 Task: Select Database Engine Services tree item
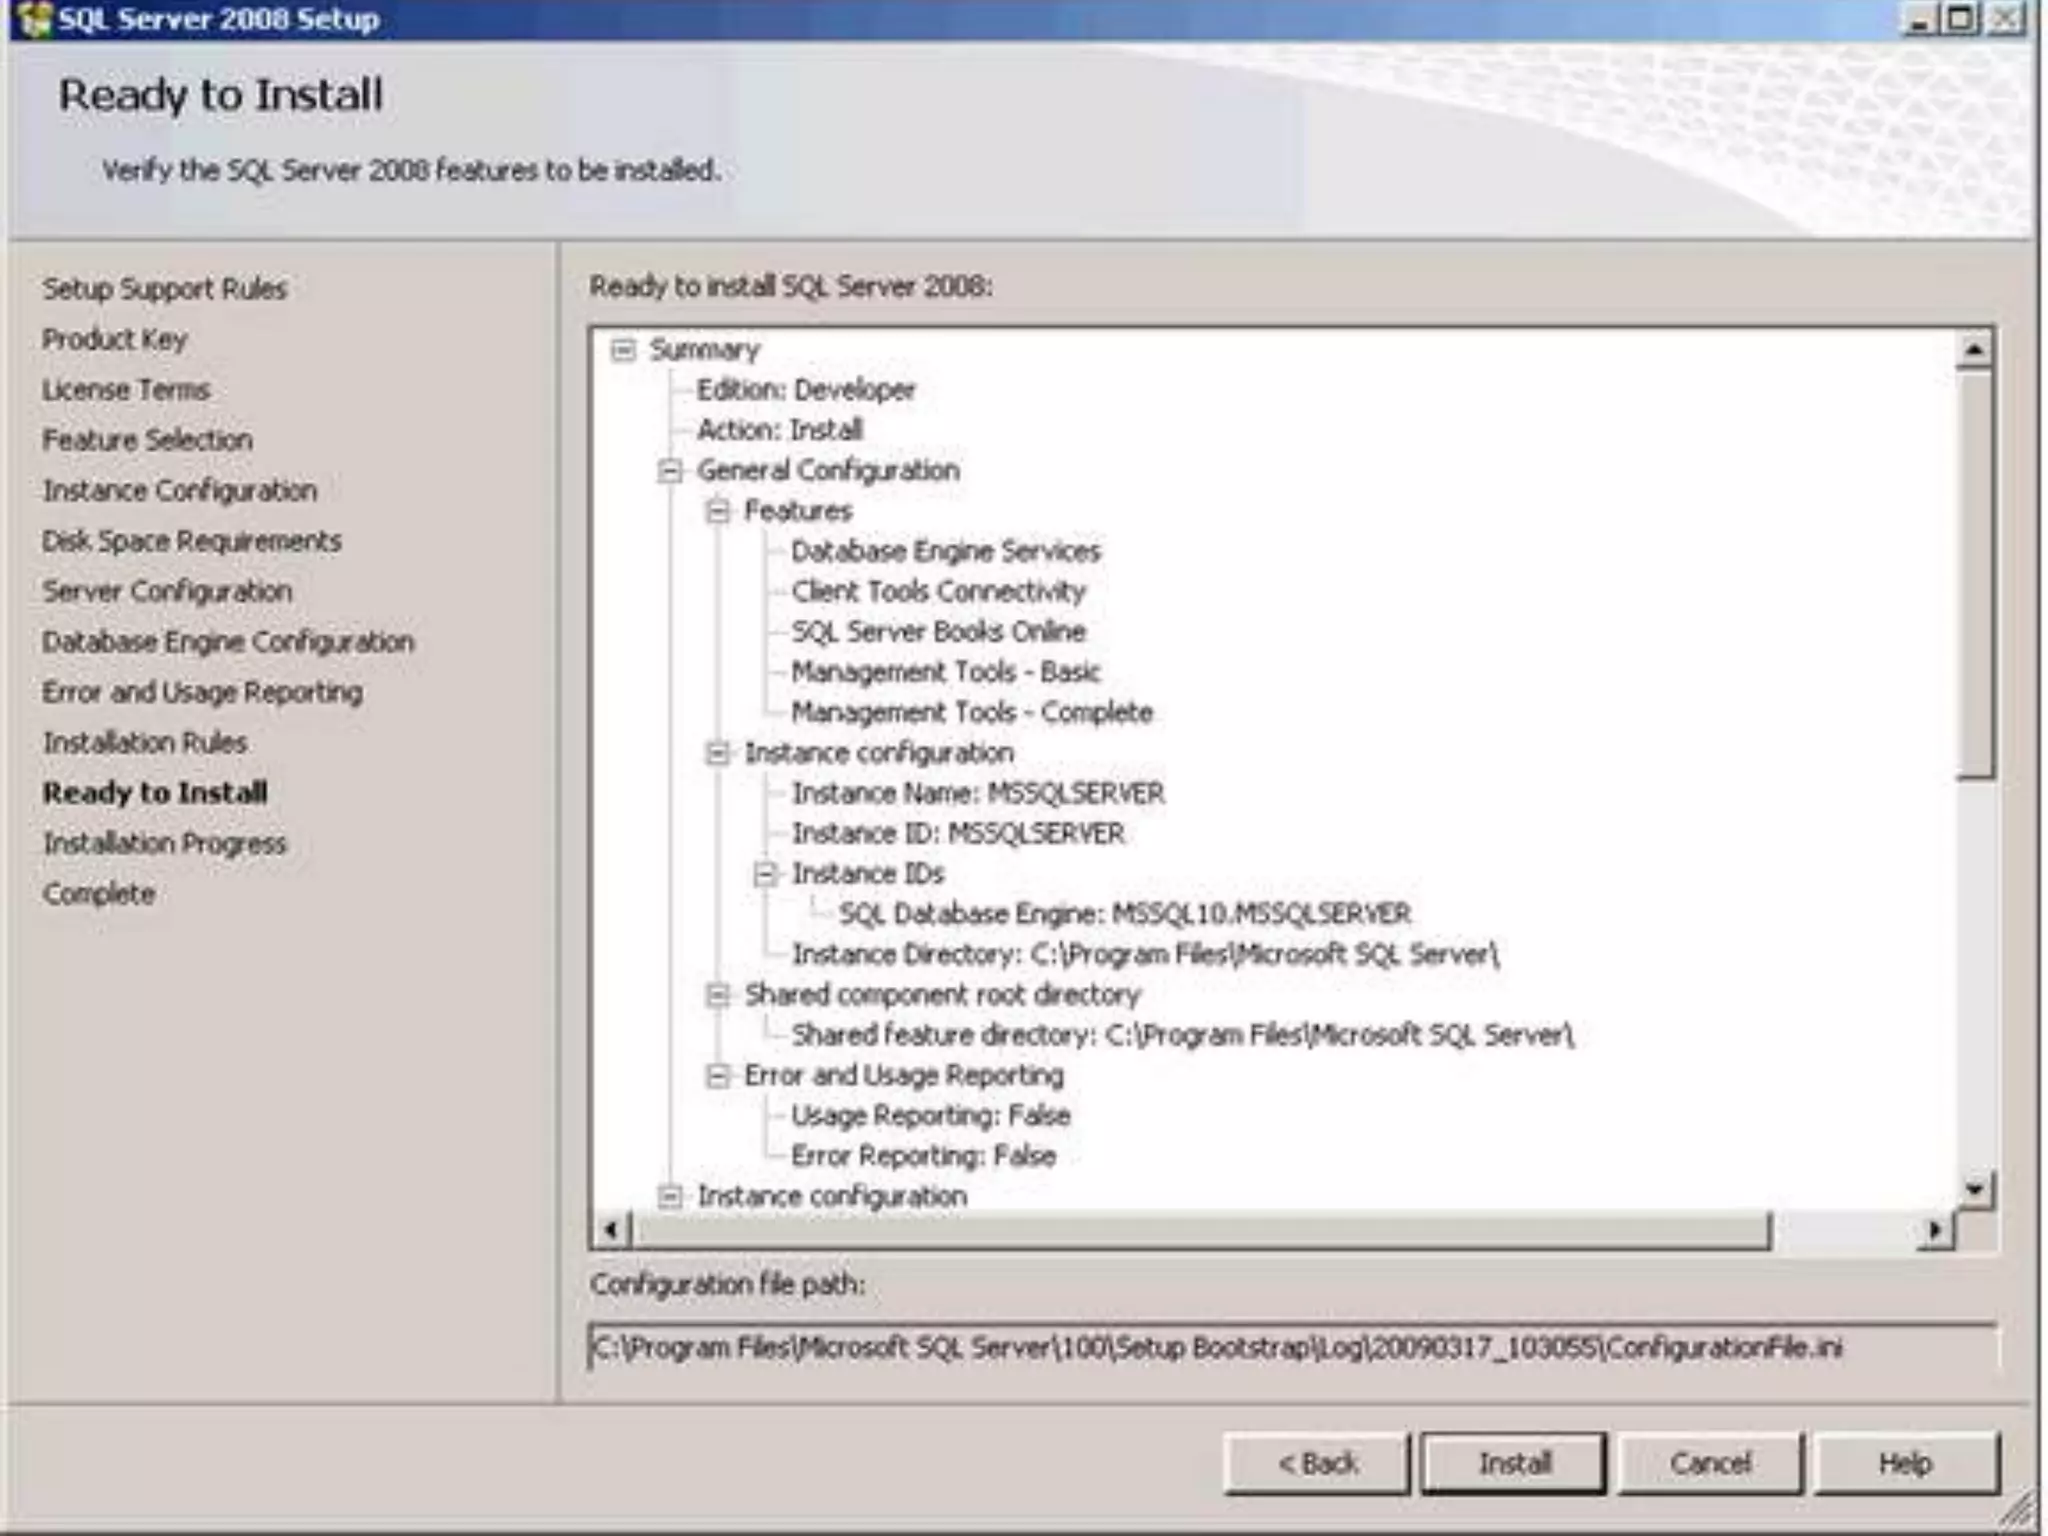point(945,551)
